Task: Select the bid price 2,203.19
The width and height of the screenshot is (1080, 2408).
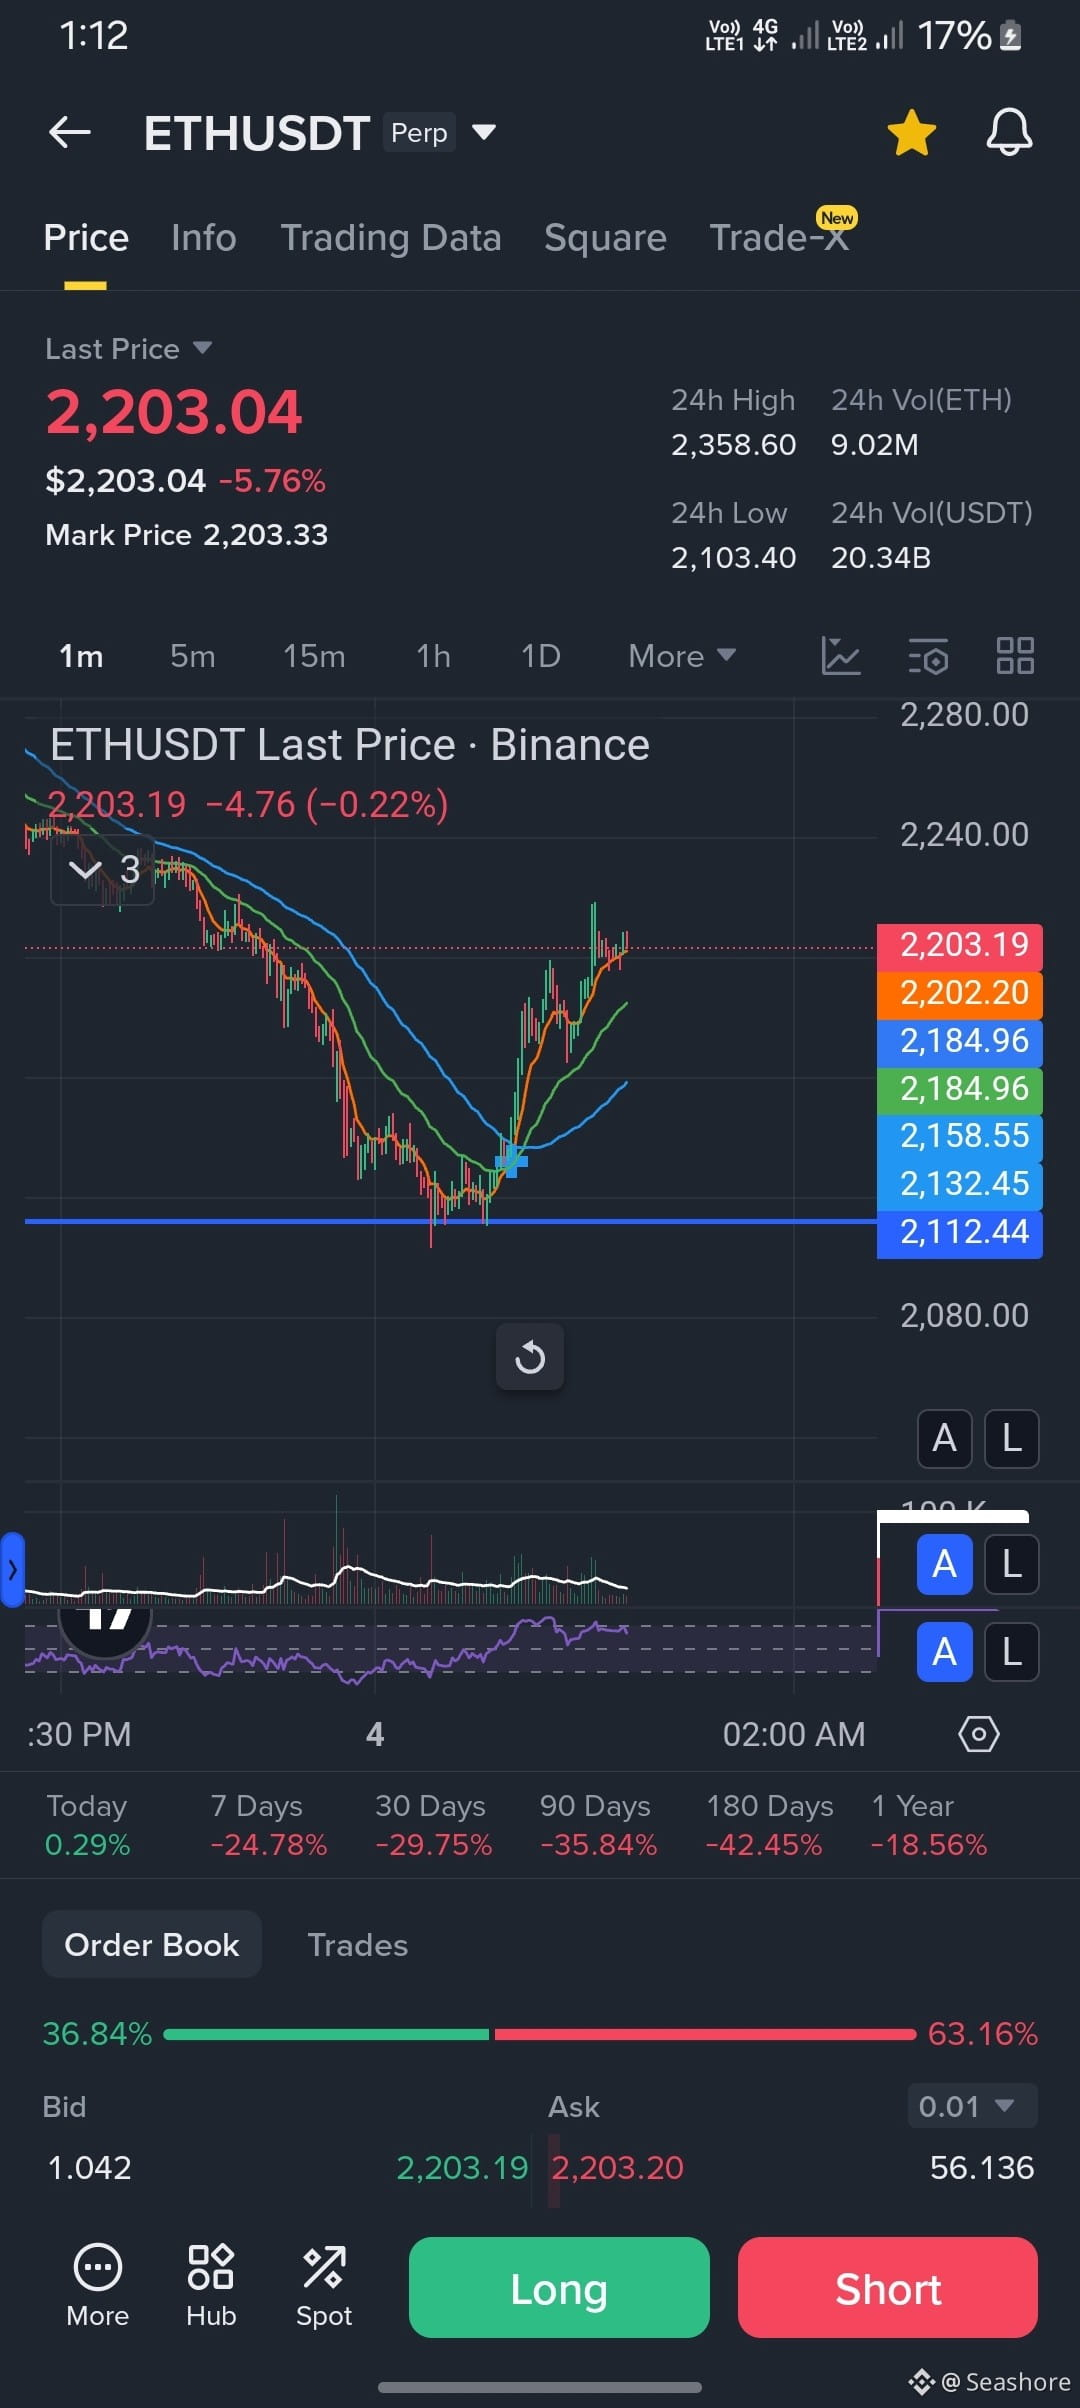Action: pos(462,2168)
